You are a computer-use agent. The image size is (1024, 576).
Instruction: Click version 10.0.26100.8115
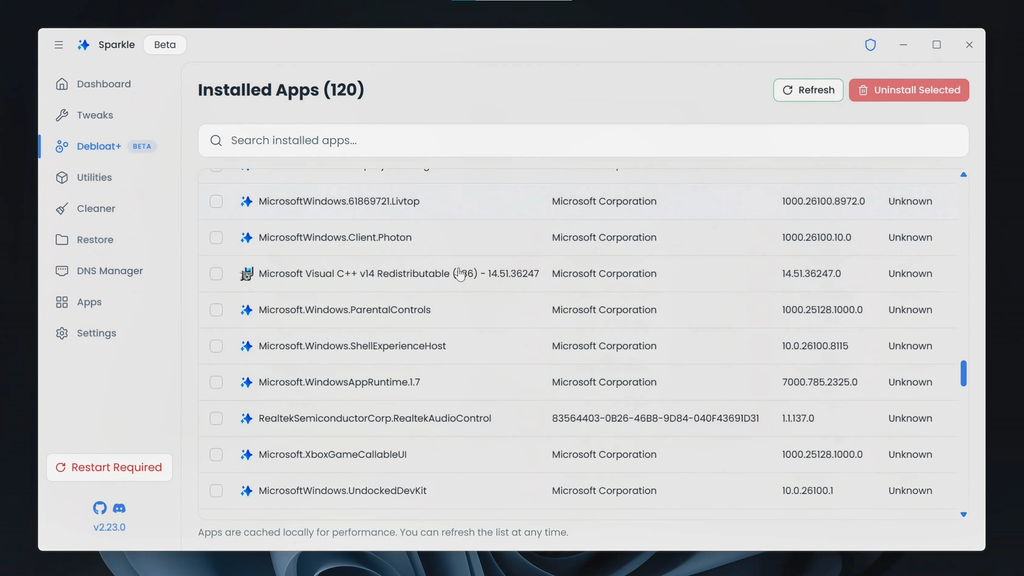815,346
